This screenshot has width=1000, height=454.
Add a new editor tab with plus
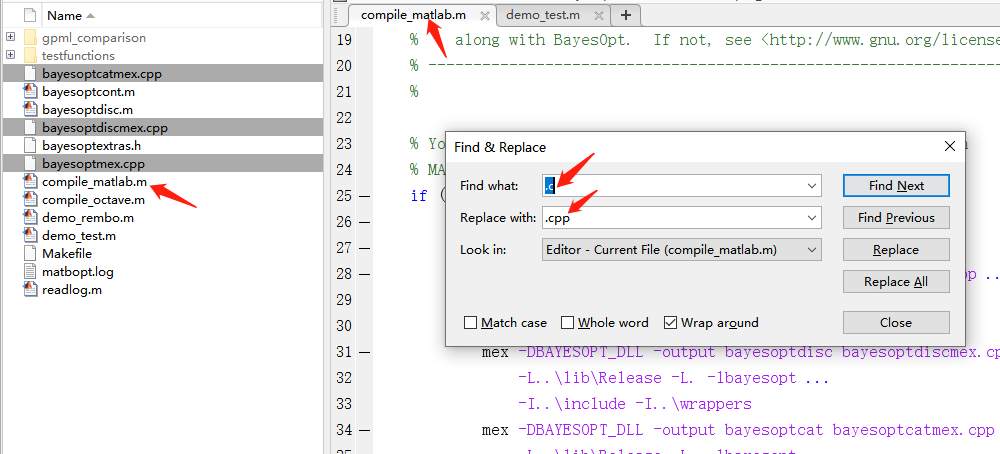pyautogui.click(x=626, y=15)
